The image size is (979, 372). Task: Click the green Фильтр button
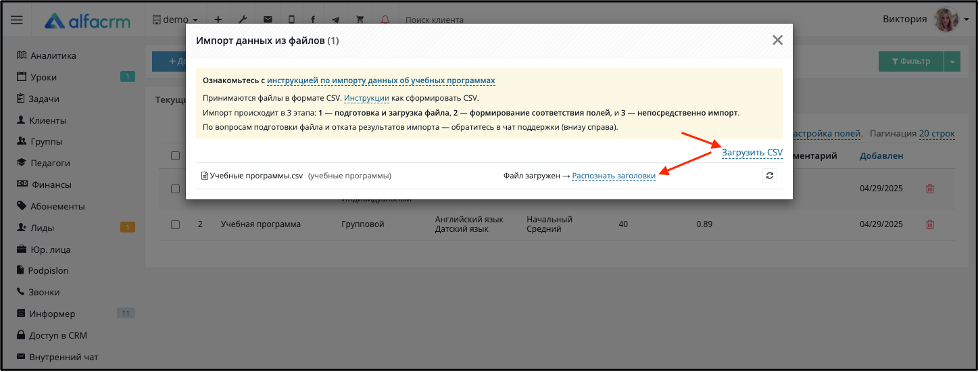[x=910, y=61]
